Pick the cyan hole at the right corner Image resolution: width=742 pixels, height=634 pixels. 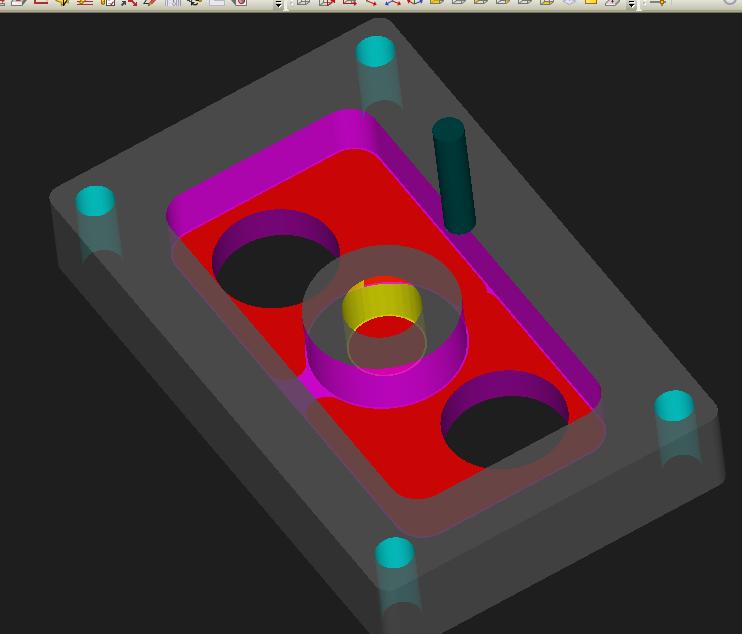[x=674, y=405]
